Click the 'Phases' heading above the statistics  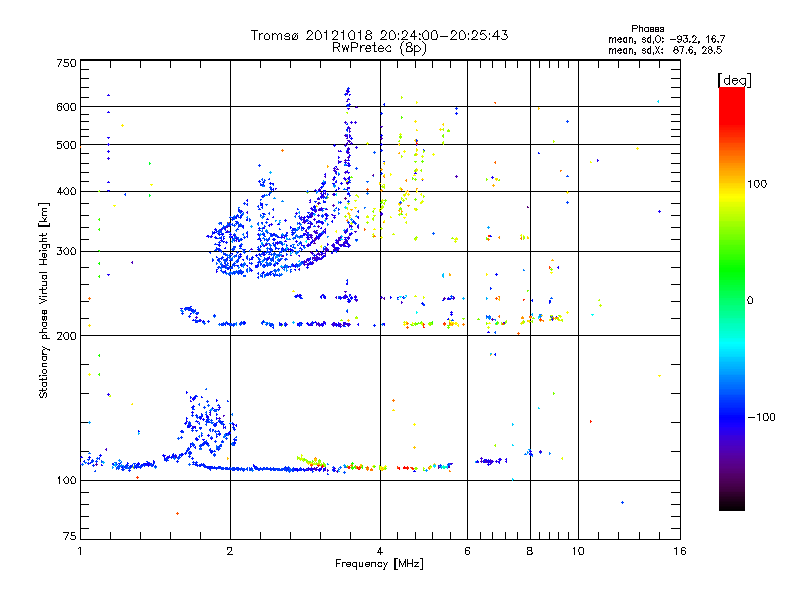pos(647,29)
